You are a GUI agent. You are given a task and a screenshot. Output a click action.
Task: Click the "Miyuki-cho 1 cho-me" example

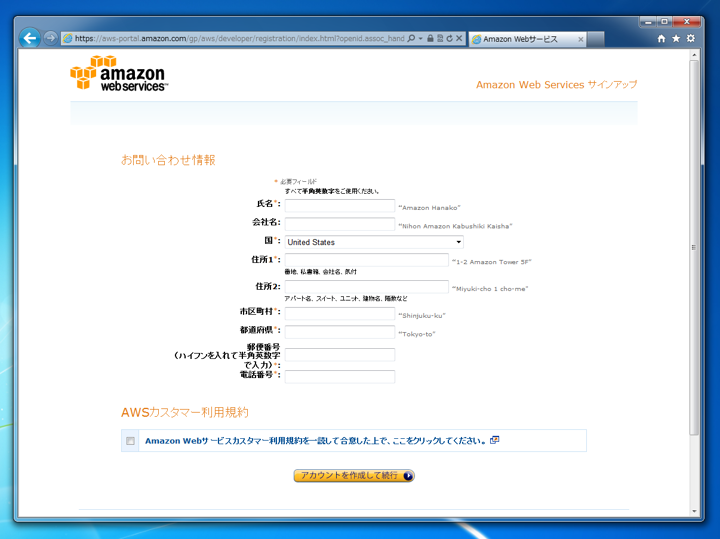tap(490, 288)
